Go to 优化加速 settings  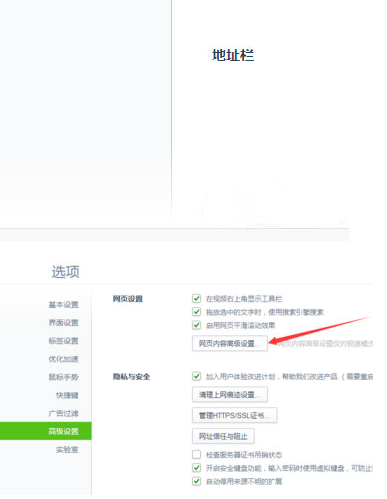[x=63, y=359]
